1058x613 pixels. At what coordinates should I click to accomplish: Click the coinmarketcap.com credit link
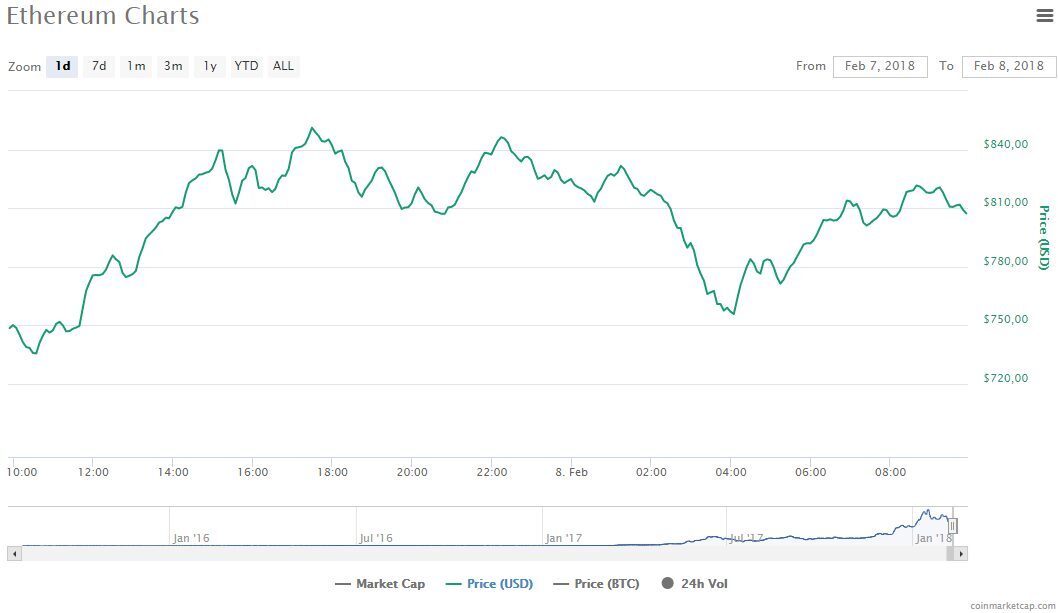pos(1013,606)
